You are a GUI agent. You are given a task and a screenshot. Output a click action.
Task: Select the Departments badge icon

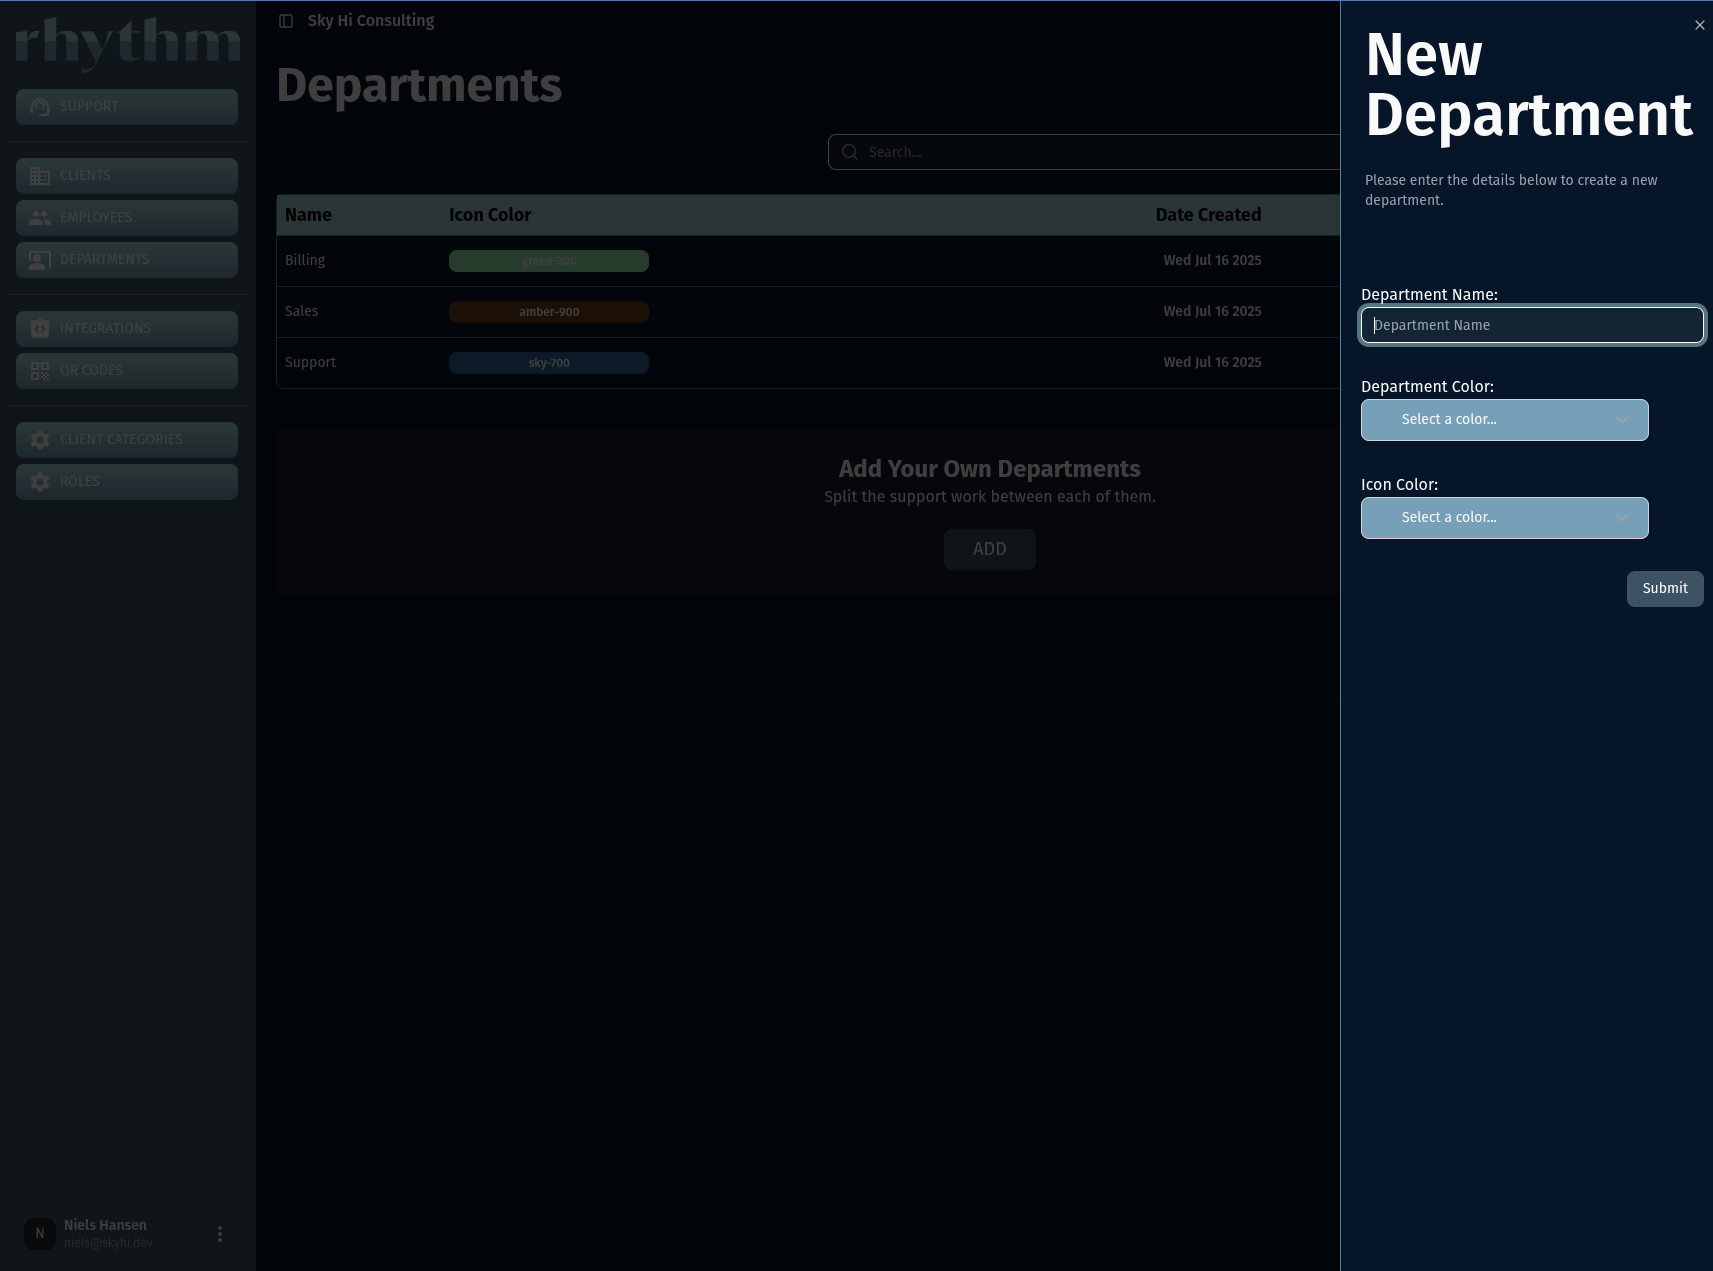pos(40,259)
